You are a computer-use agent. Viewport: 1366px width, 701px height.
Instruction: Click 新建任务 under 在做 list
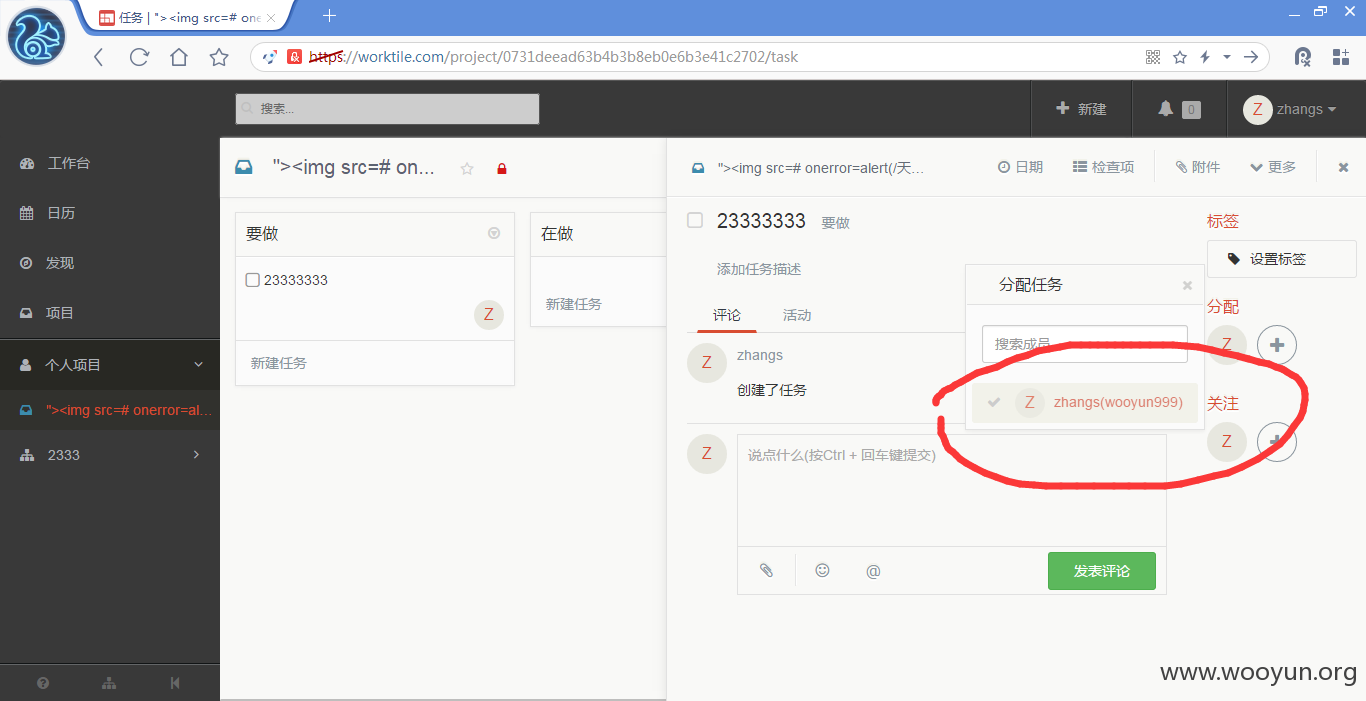(574, 304)
